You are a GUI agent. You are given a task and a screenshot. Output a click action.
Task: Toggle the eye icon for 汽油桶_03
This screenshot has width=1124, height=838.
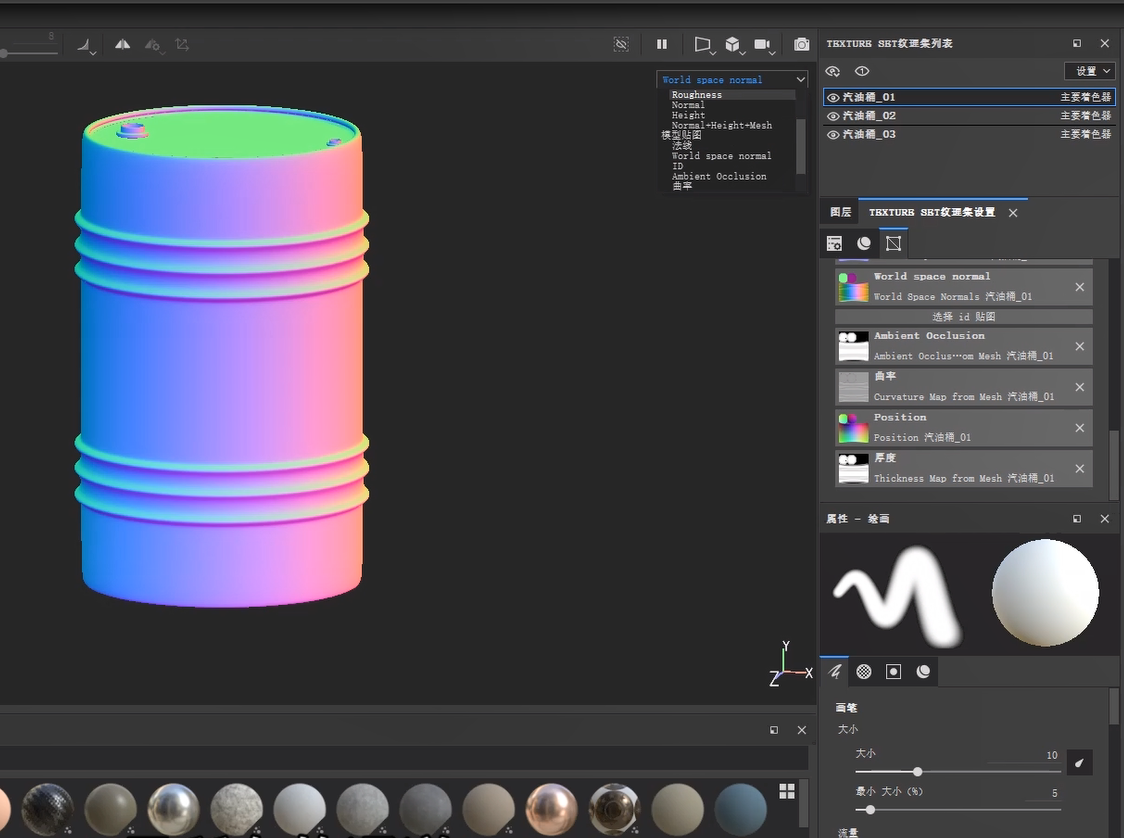coord(833,134)
